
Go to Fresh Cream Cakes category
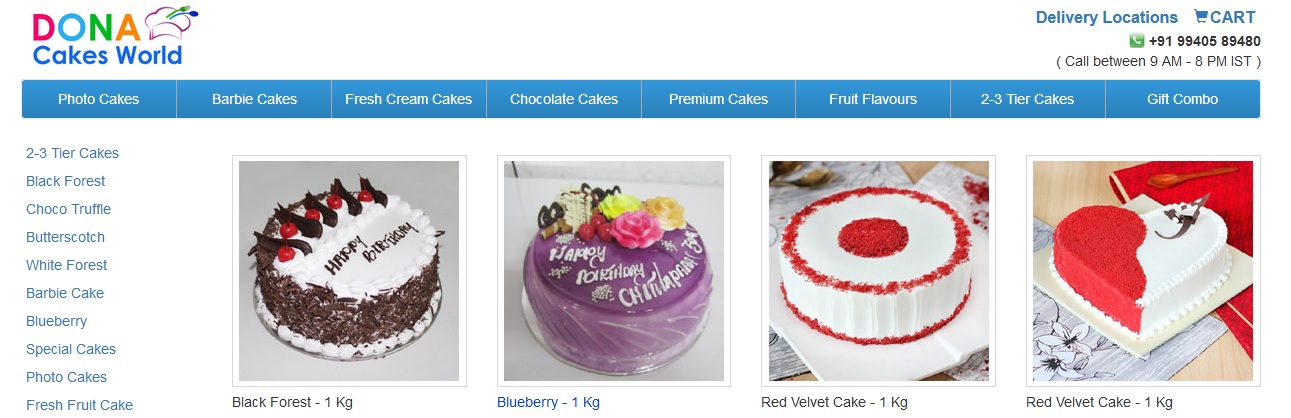pyautogui.click(x=408, y=99)
